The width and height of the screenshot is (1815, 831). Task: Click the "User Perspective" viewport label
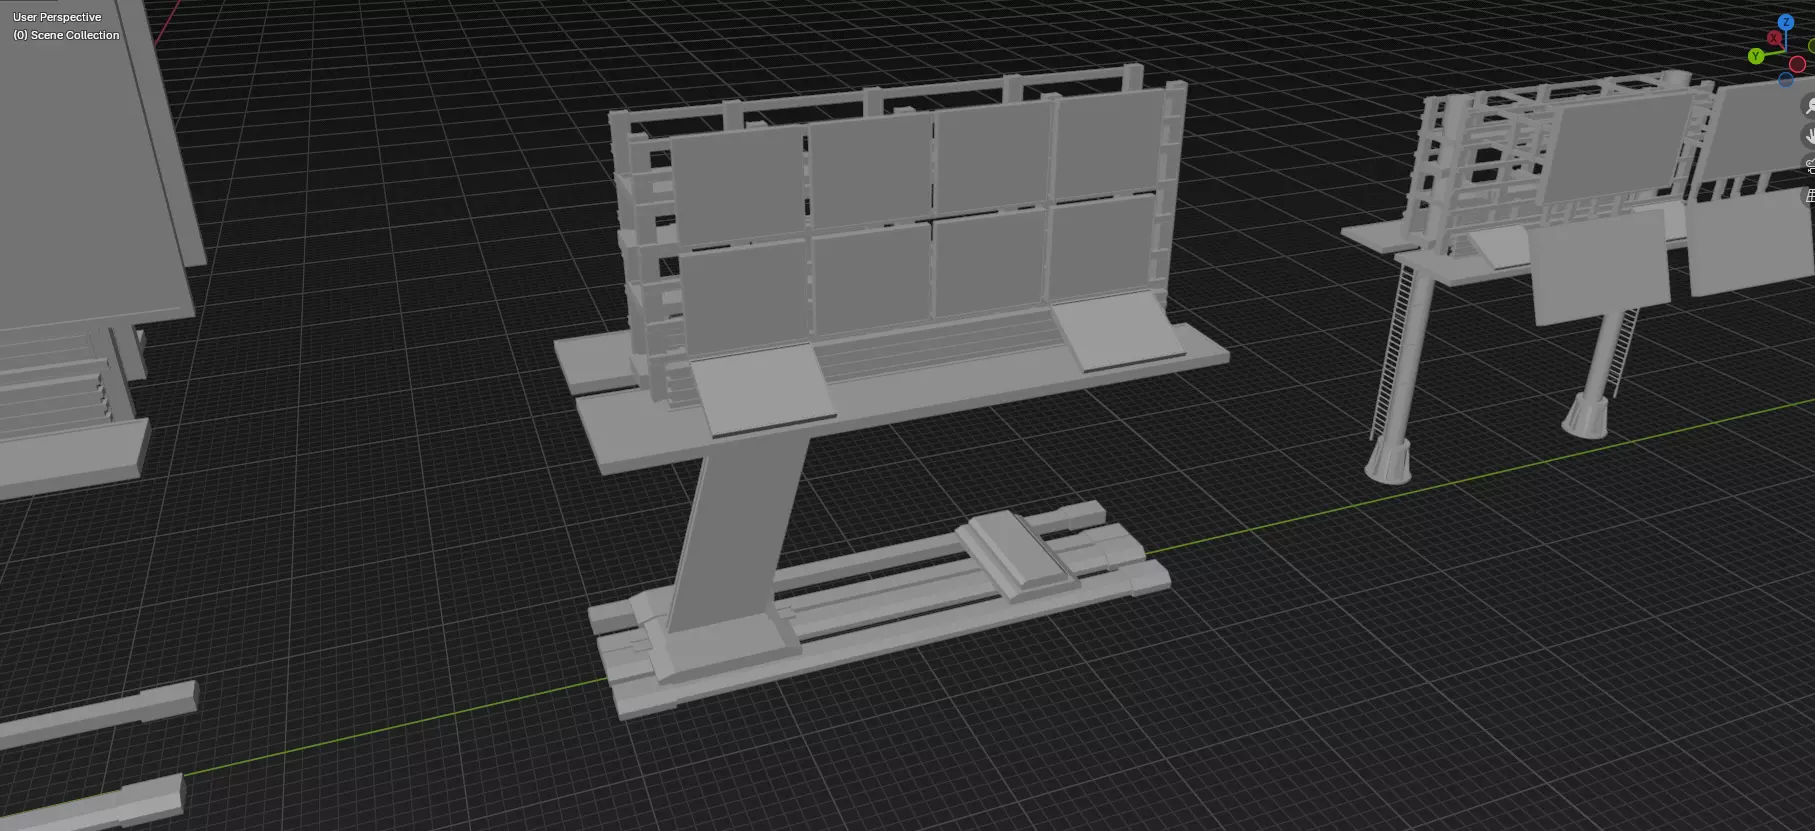(x=57, y=17)
